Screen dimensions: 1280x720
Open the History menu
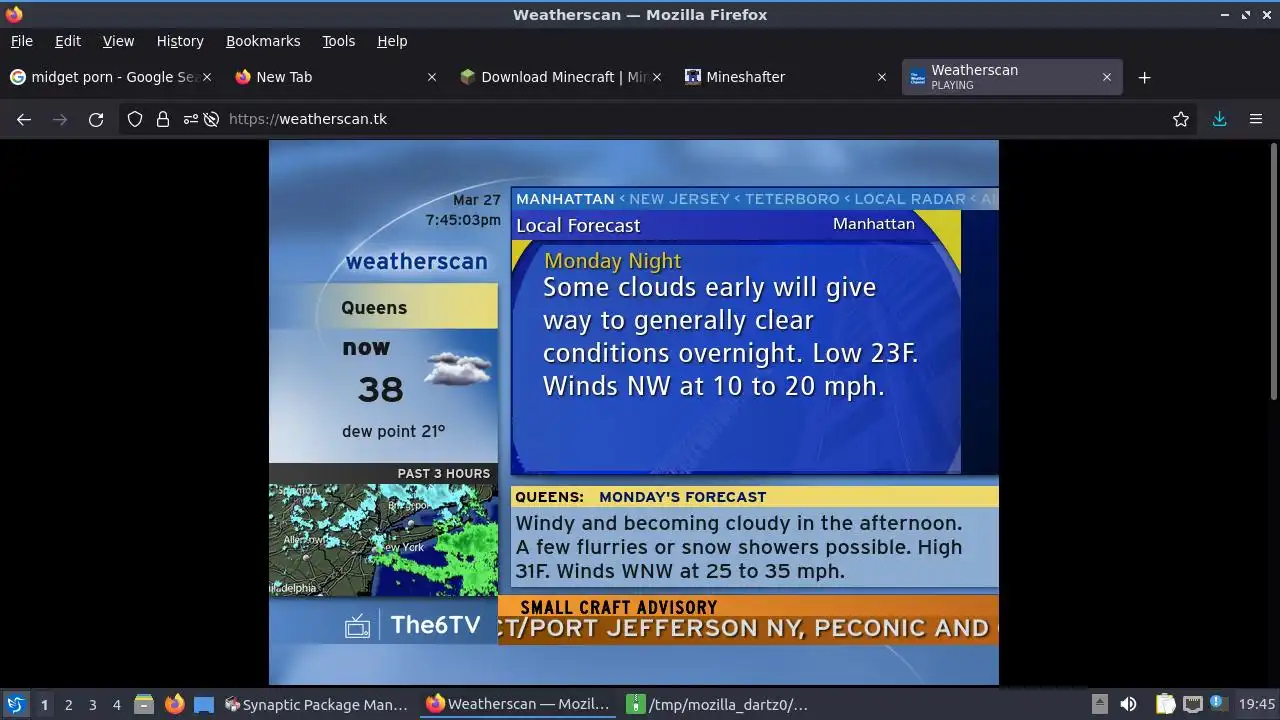[x=180, y=41]
